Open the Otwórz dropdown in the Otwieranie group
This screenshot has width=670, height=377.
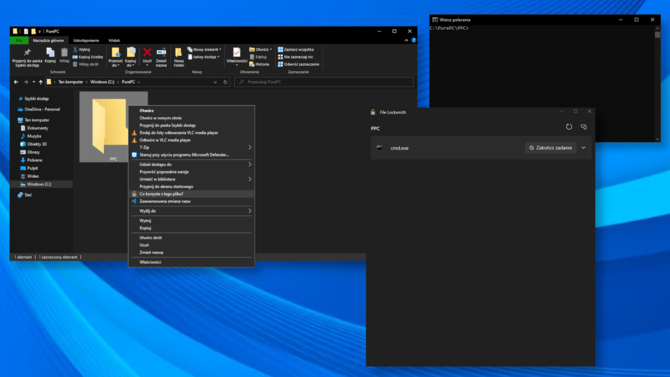pyautogui.click(x=261, y=50)
